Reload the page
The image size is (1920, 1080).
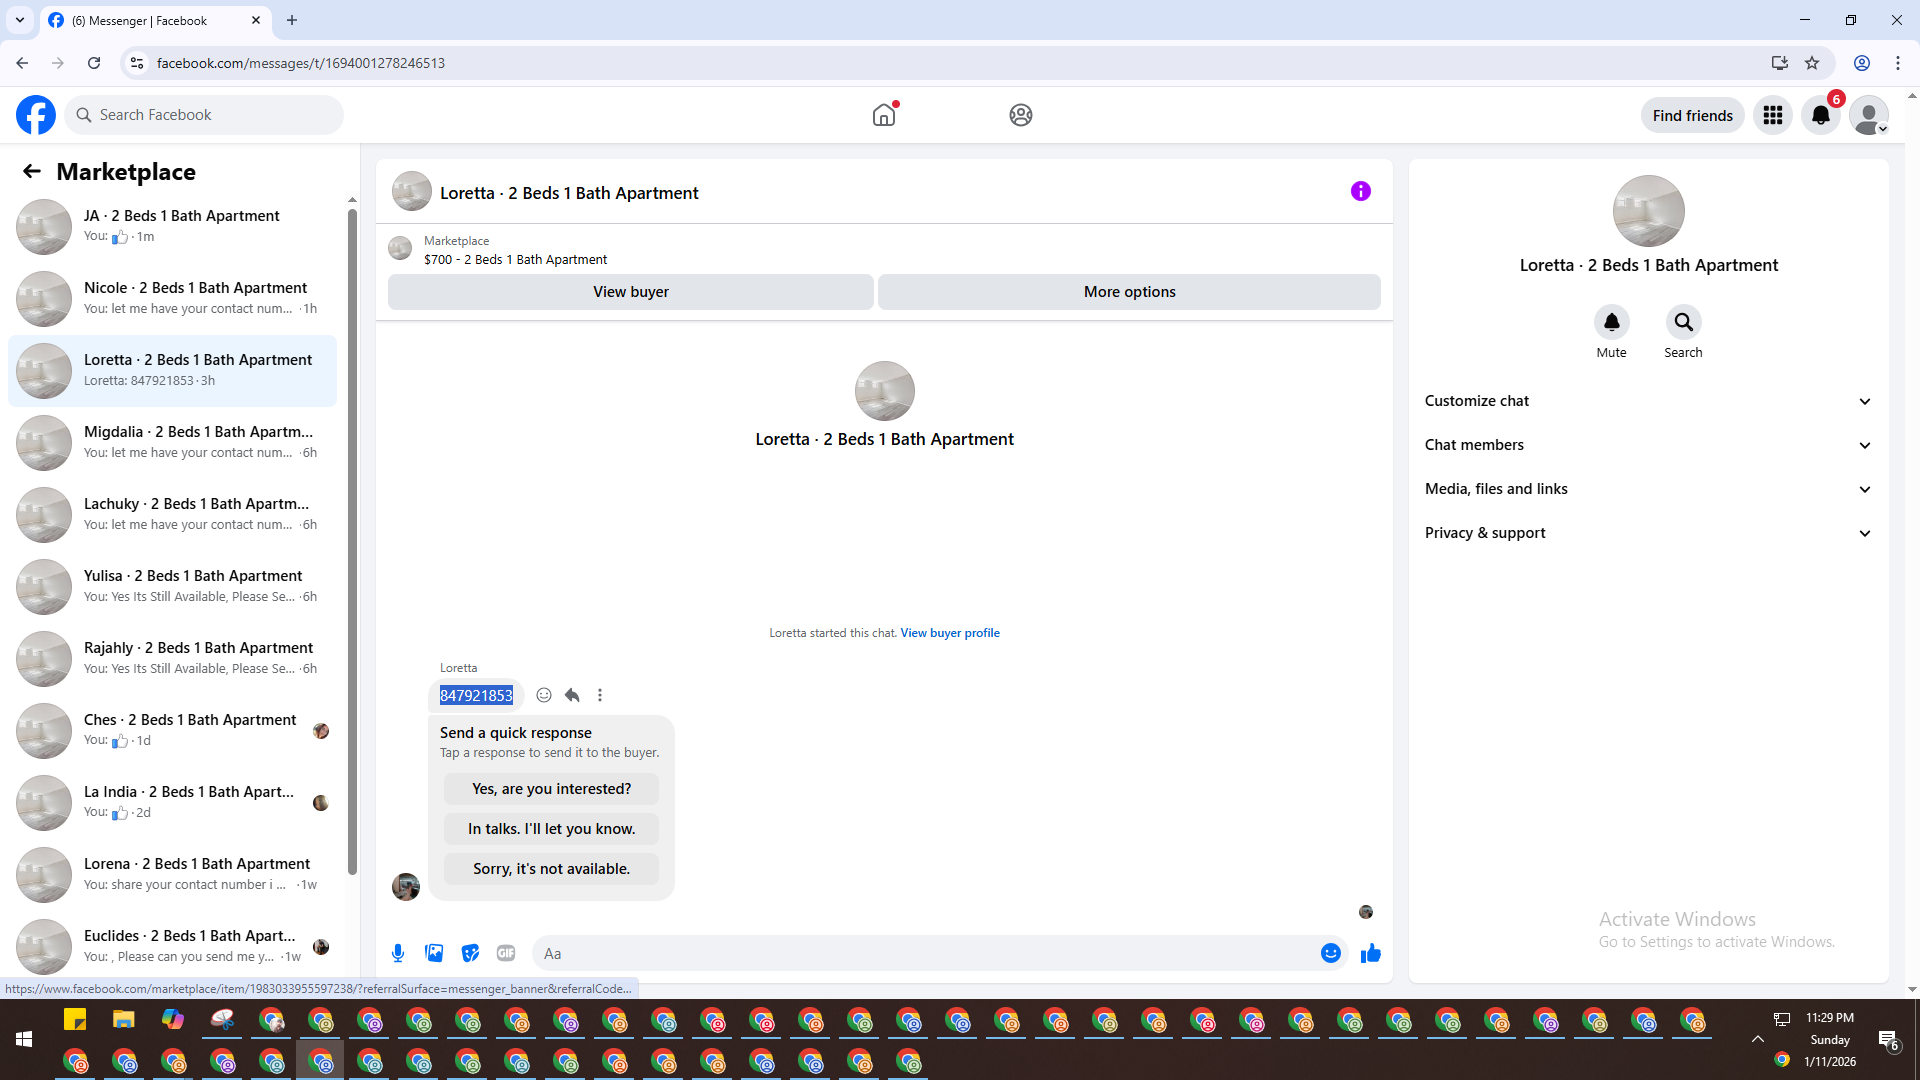point(94,63)
